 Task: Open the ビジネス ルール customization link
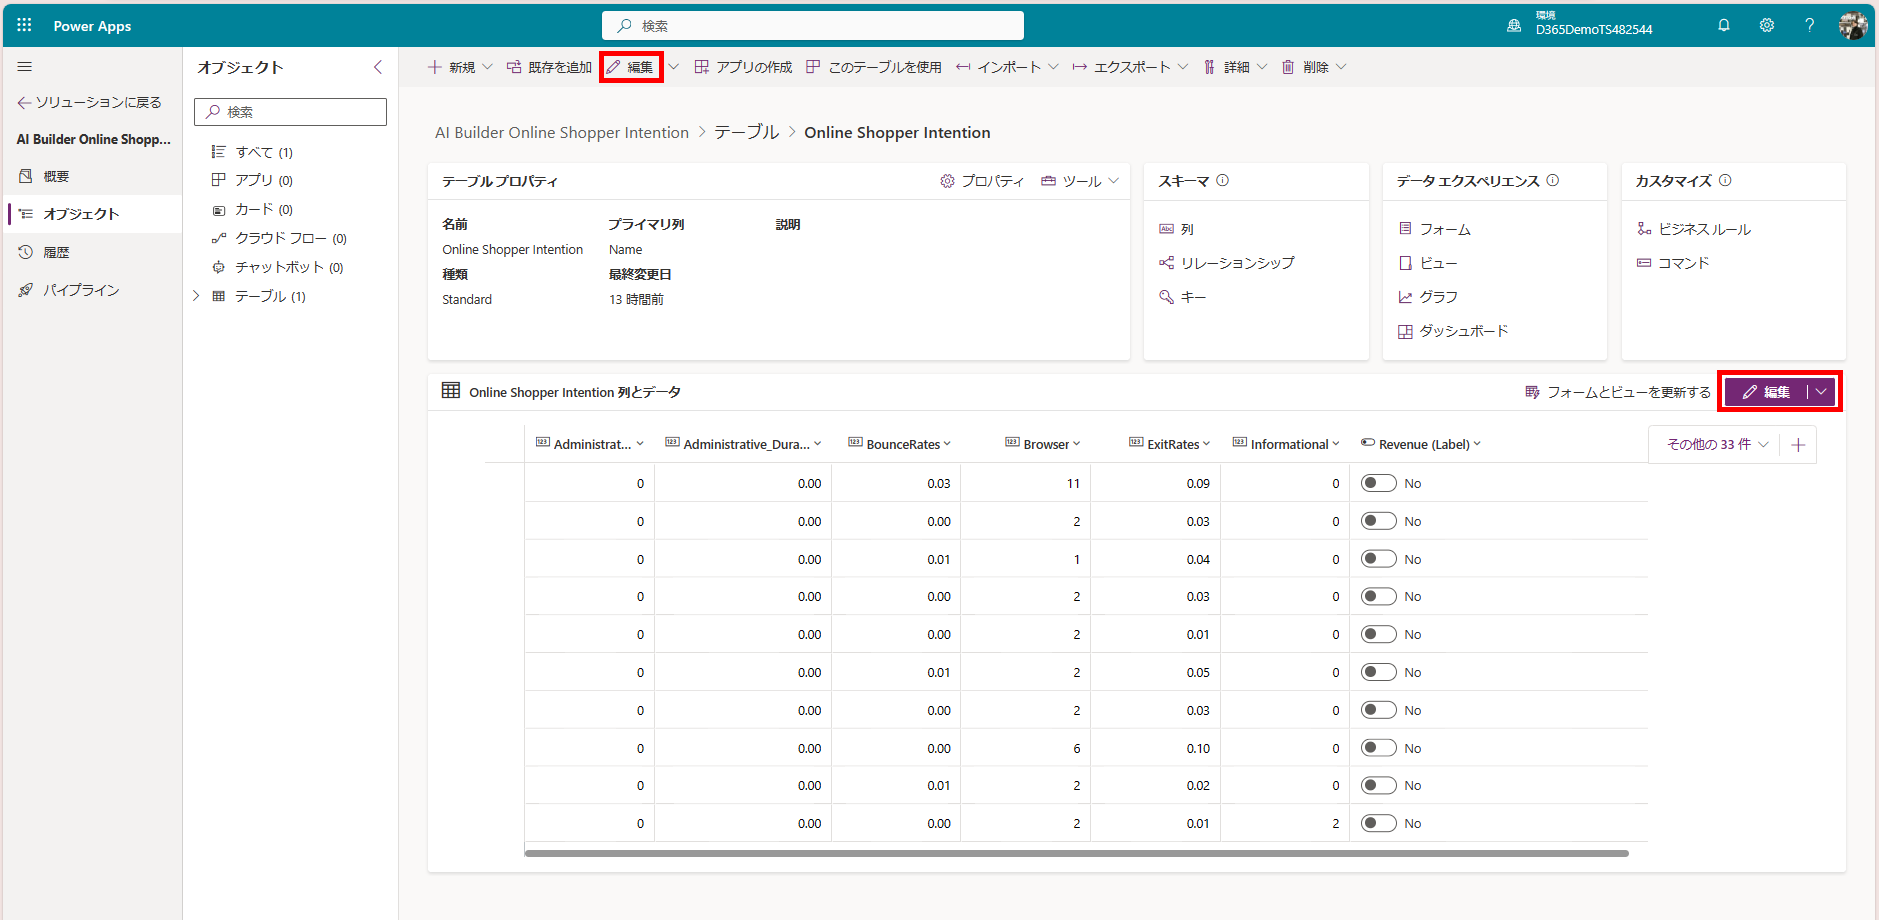[x=1694, y=229]
